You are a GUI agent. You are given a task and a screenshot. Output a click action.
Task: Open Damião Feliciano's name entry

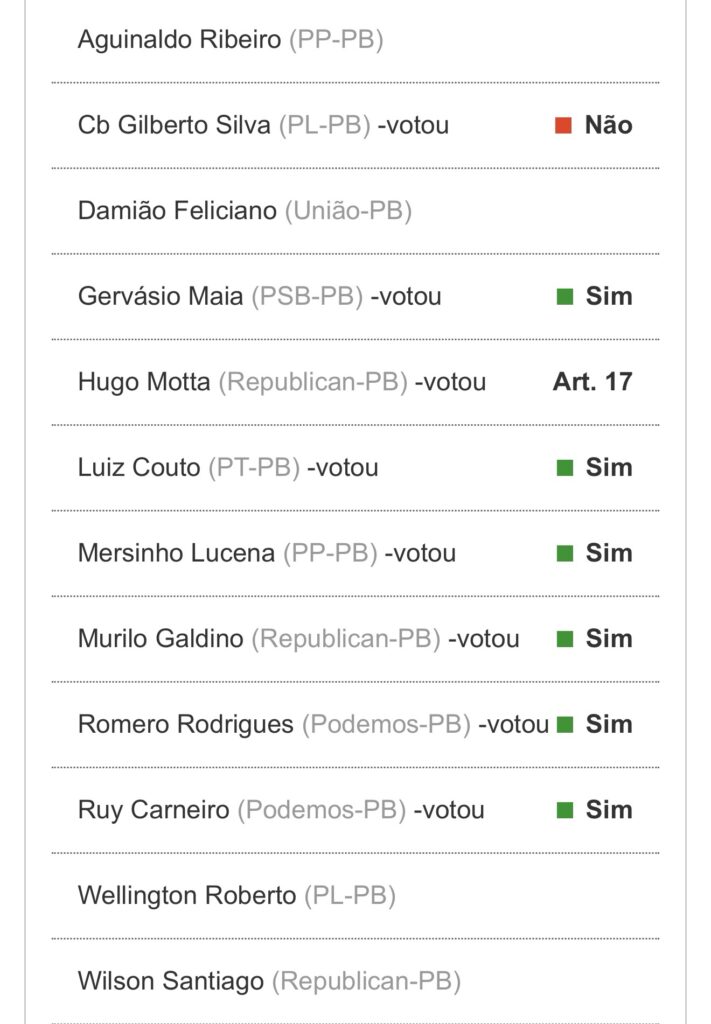pos(177,212)
